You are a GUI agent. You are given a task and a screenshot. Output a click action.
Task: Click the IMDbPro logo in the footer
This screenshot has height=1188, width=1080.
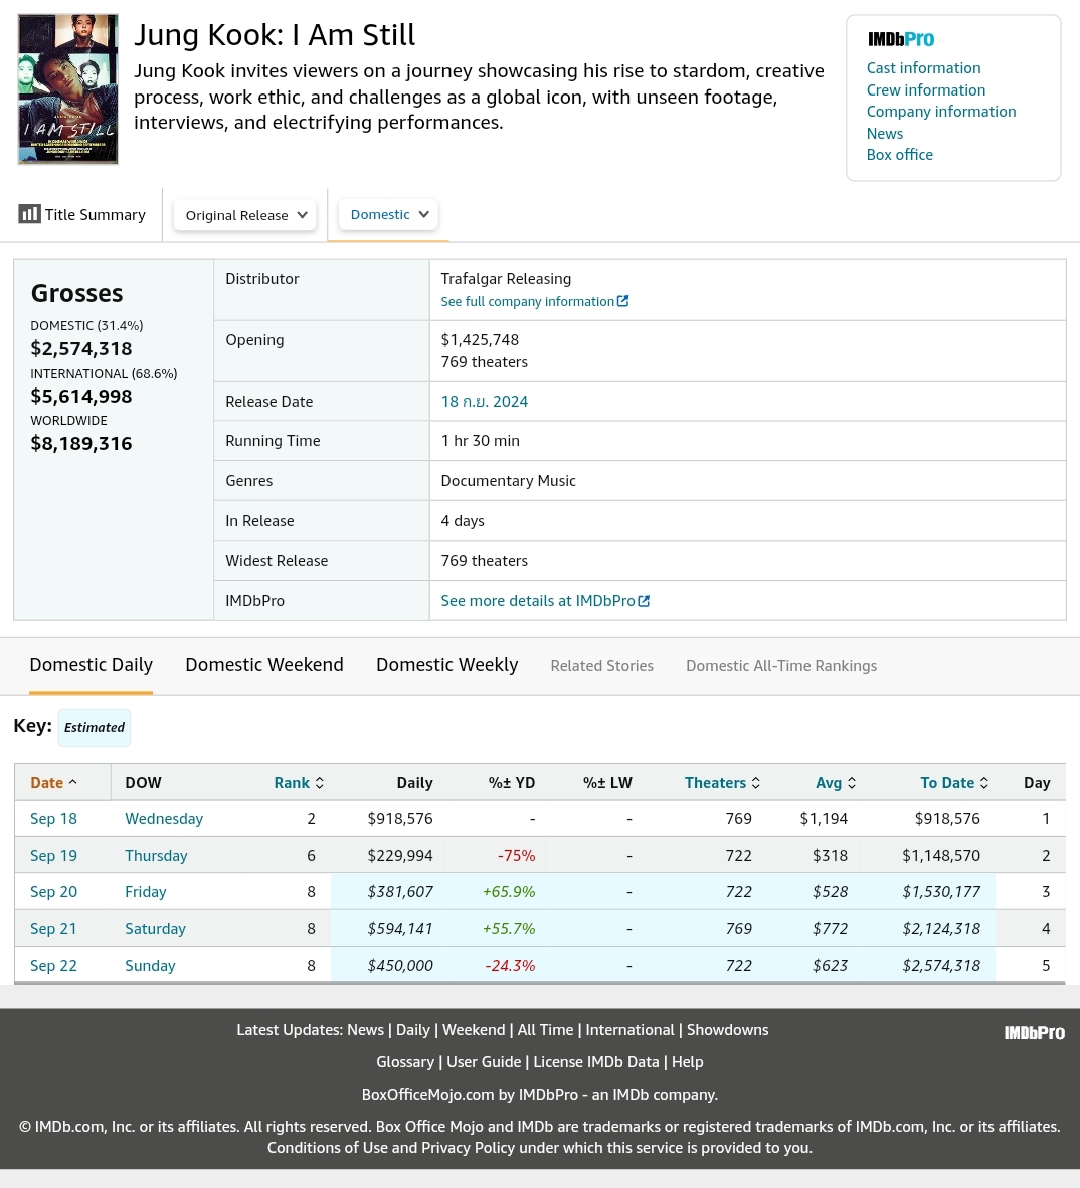[x=1035, y=1033]
